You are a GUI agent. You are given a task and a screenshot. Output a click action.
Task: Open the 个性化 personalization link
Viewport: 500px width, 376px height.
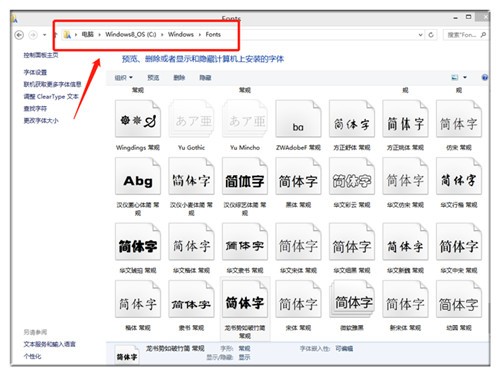click(32, 356)
